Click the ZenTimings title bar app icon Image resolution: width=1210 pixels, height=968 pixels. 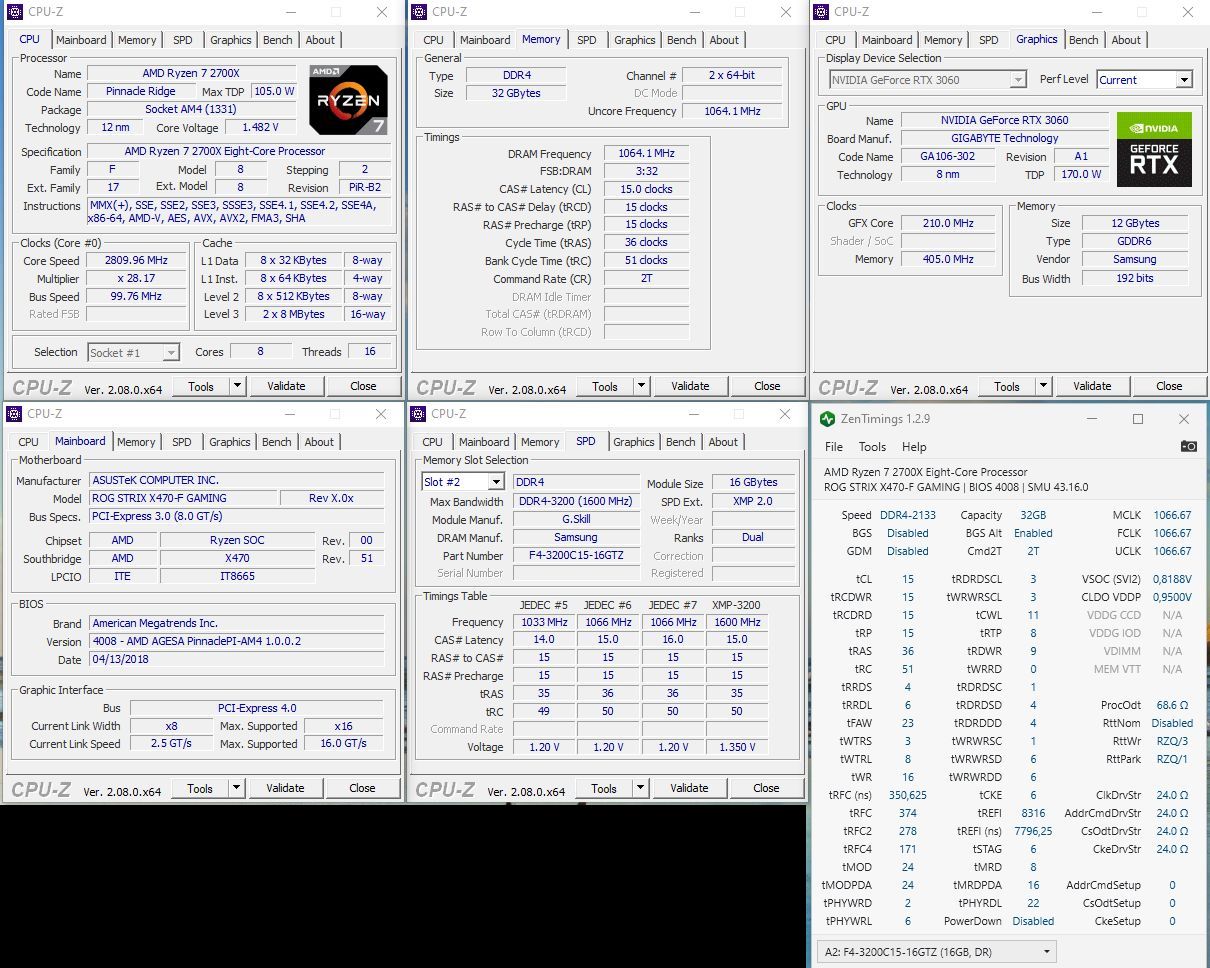coord(827,419)
